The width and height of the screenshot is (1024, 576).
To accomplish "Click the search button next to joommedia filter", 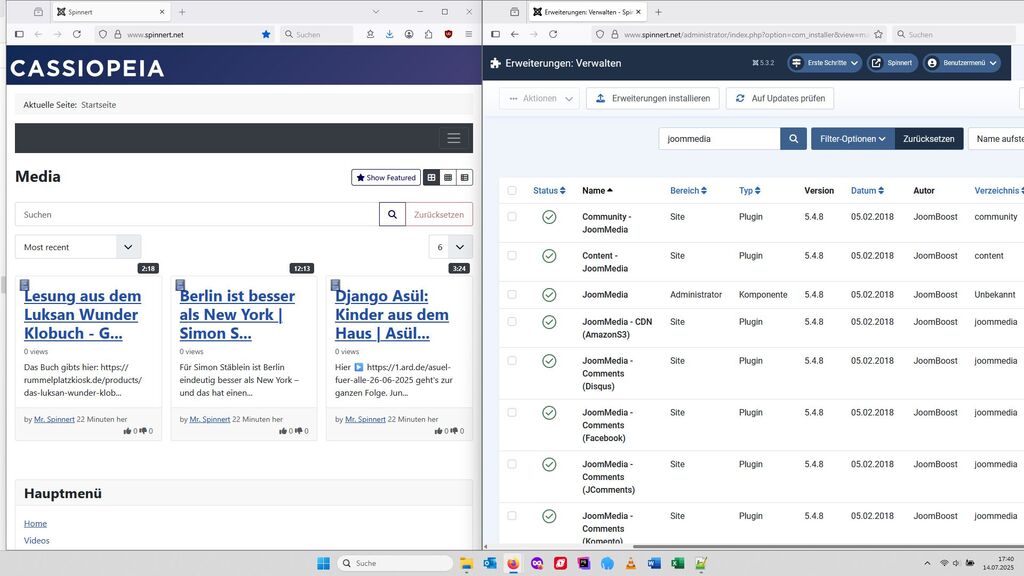I will [x=793, y=138].
